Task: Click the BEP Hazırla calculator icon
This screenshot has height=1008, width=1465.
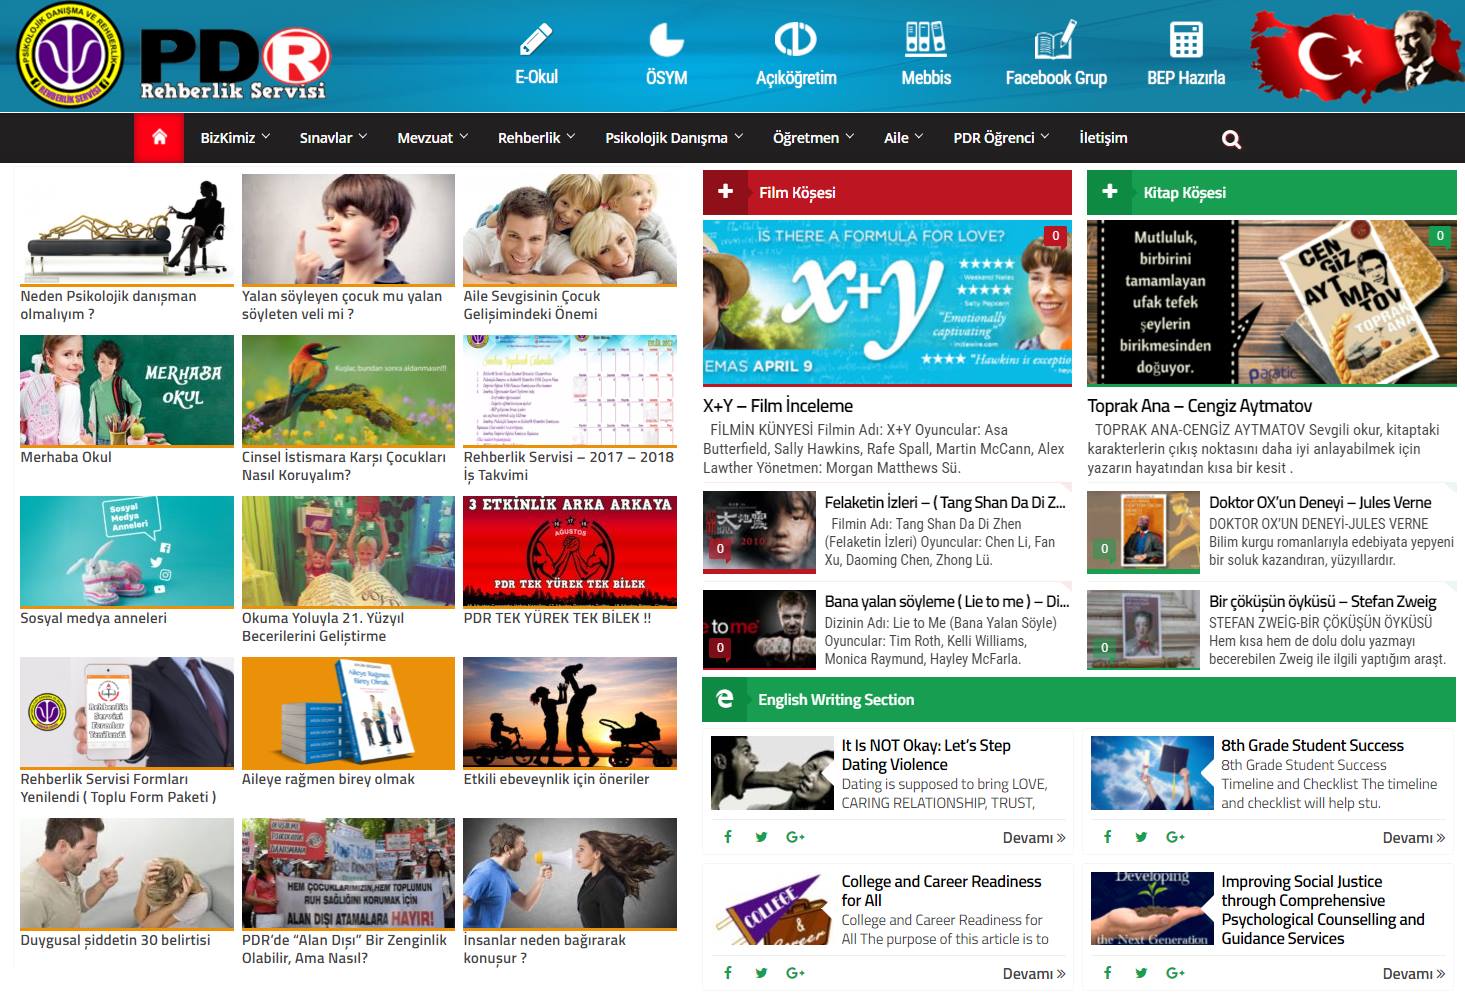Action: [1185, 40]
